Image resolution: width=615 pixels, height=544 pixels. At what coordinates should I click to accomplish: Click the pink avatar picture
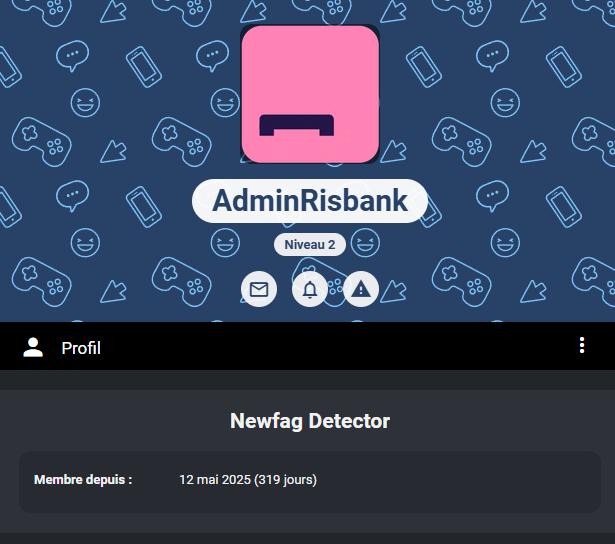point(310,70)
